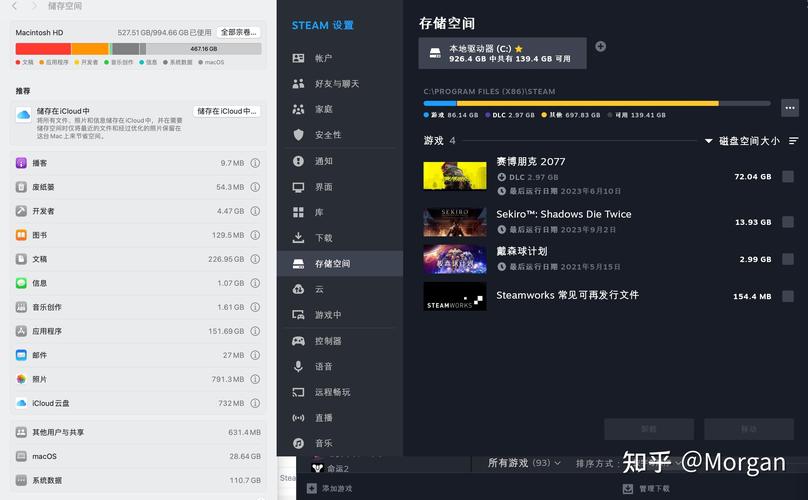Image resolution: width=808 pixels, height=500 pixels.
Task: Open the 安全性 security settings
Action: [x=340, y=135]
